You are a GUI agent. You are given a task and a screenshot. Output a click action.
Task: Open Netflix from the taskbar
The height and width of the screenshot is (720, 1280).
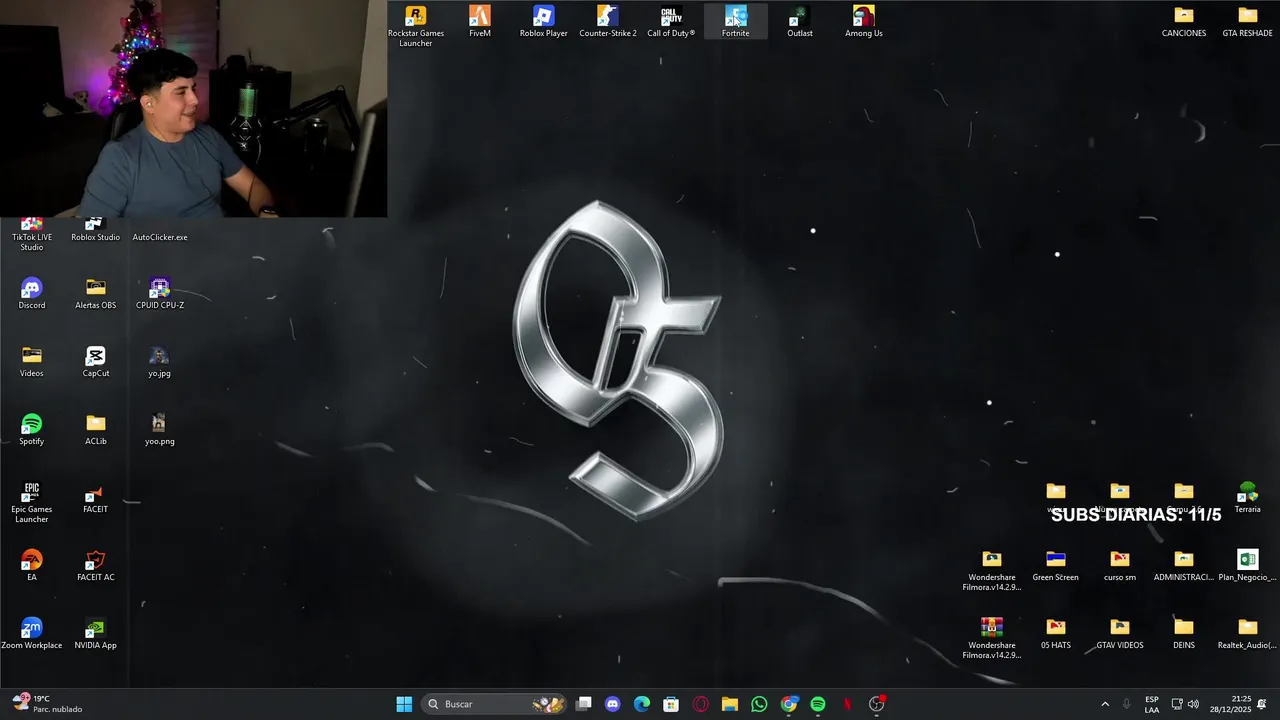coord(847,704)
